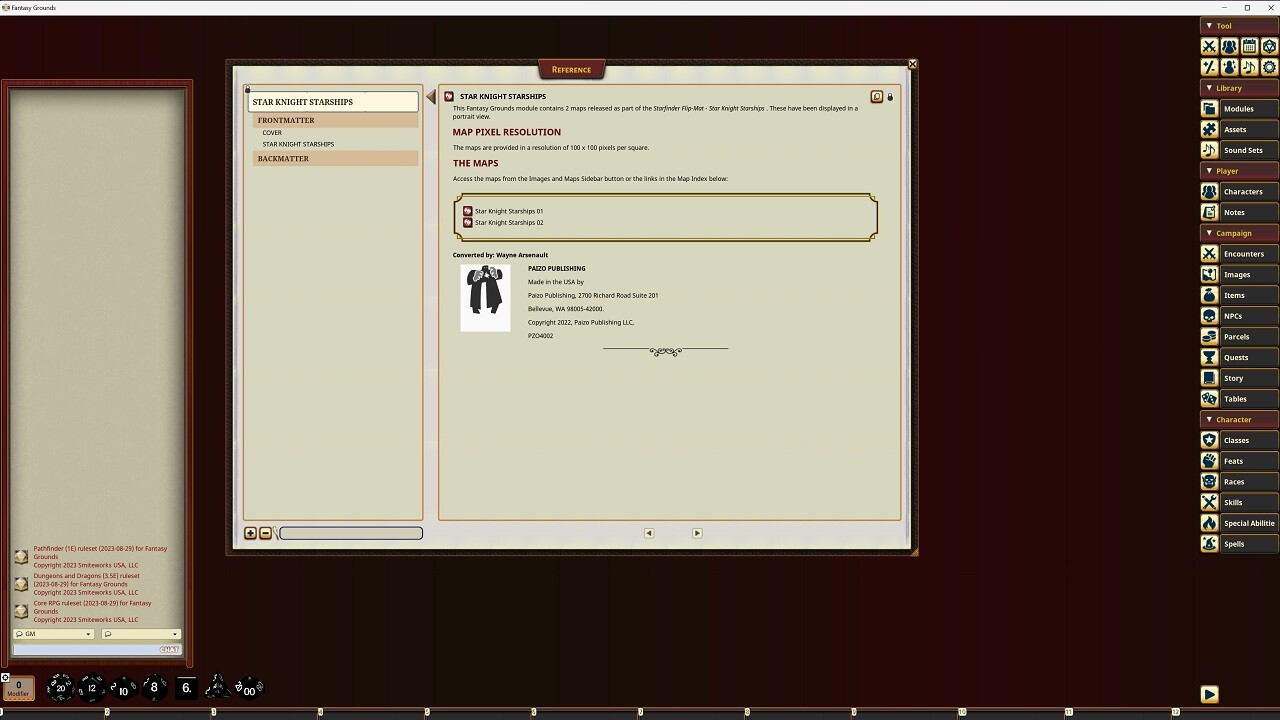Open the GM chat identity dropdown
Image resolution: width=1280 pixels, height=720 pixels.
53,634
